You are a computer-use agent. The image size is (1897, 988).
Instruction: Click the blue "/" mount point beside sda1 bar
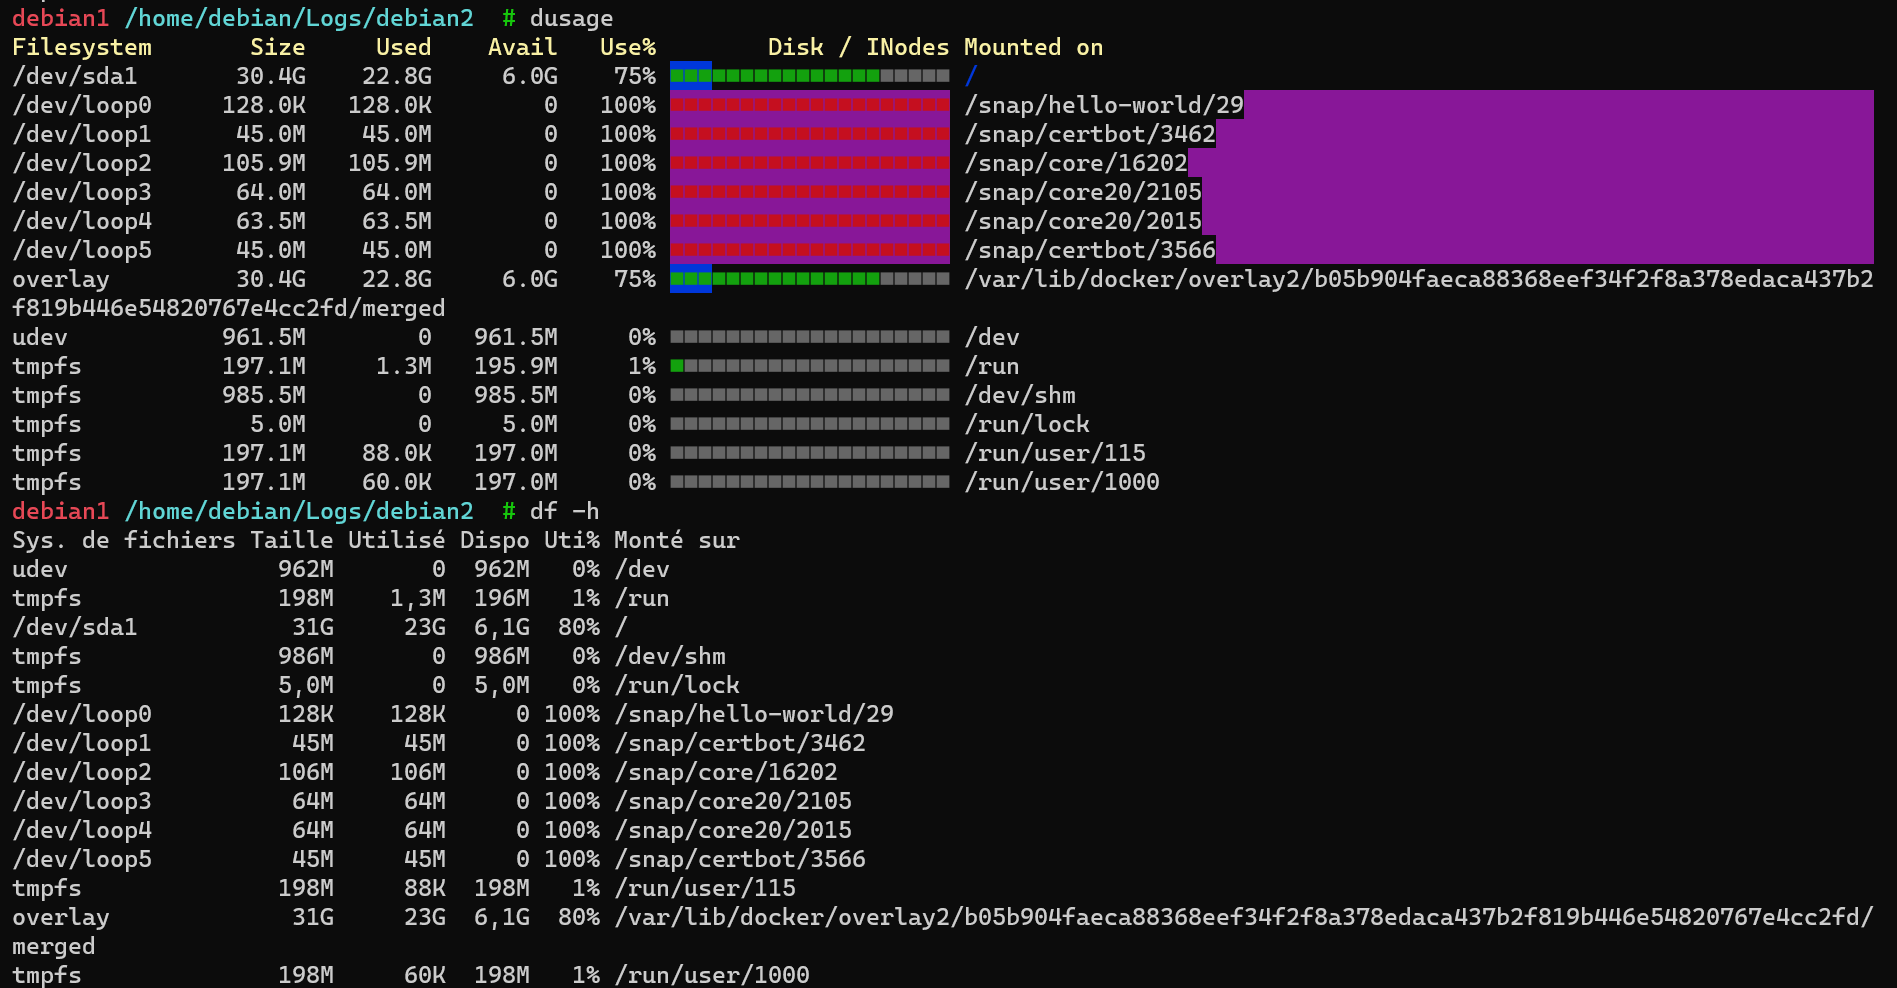(971, 76)
